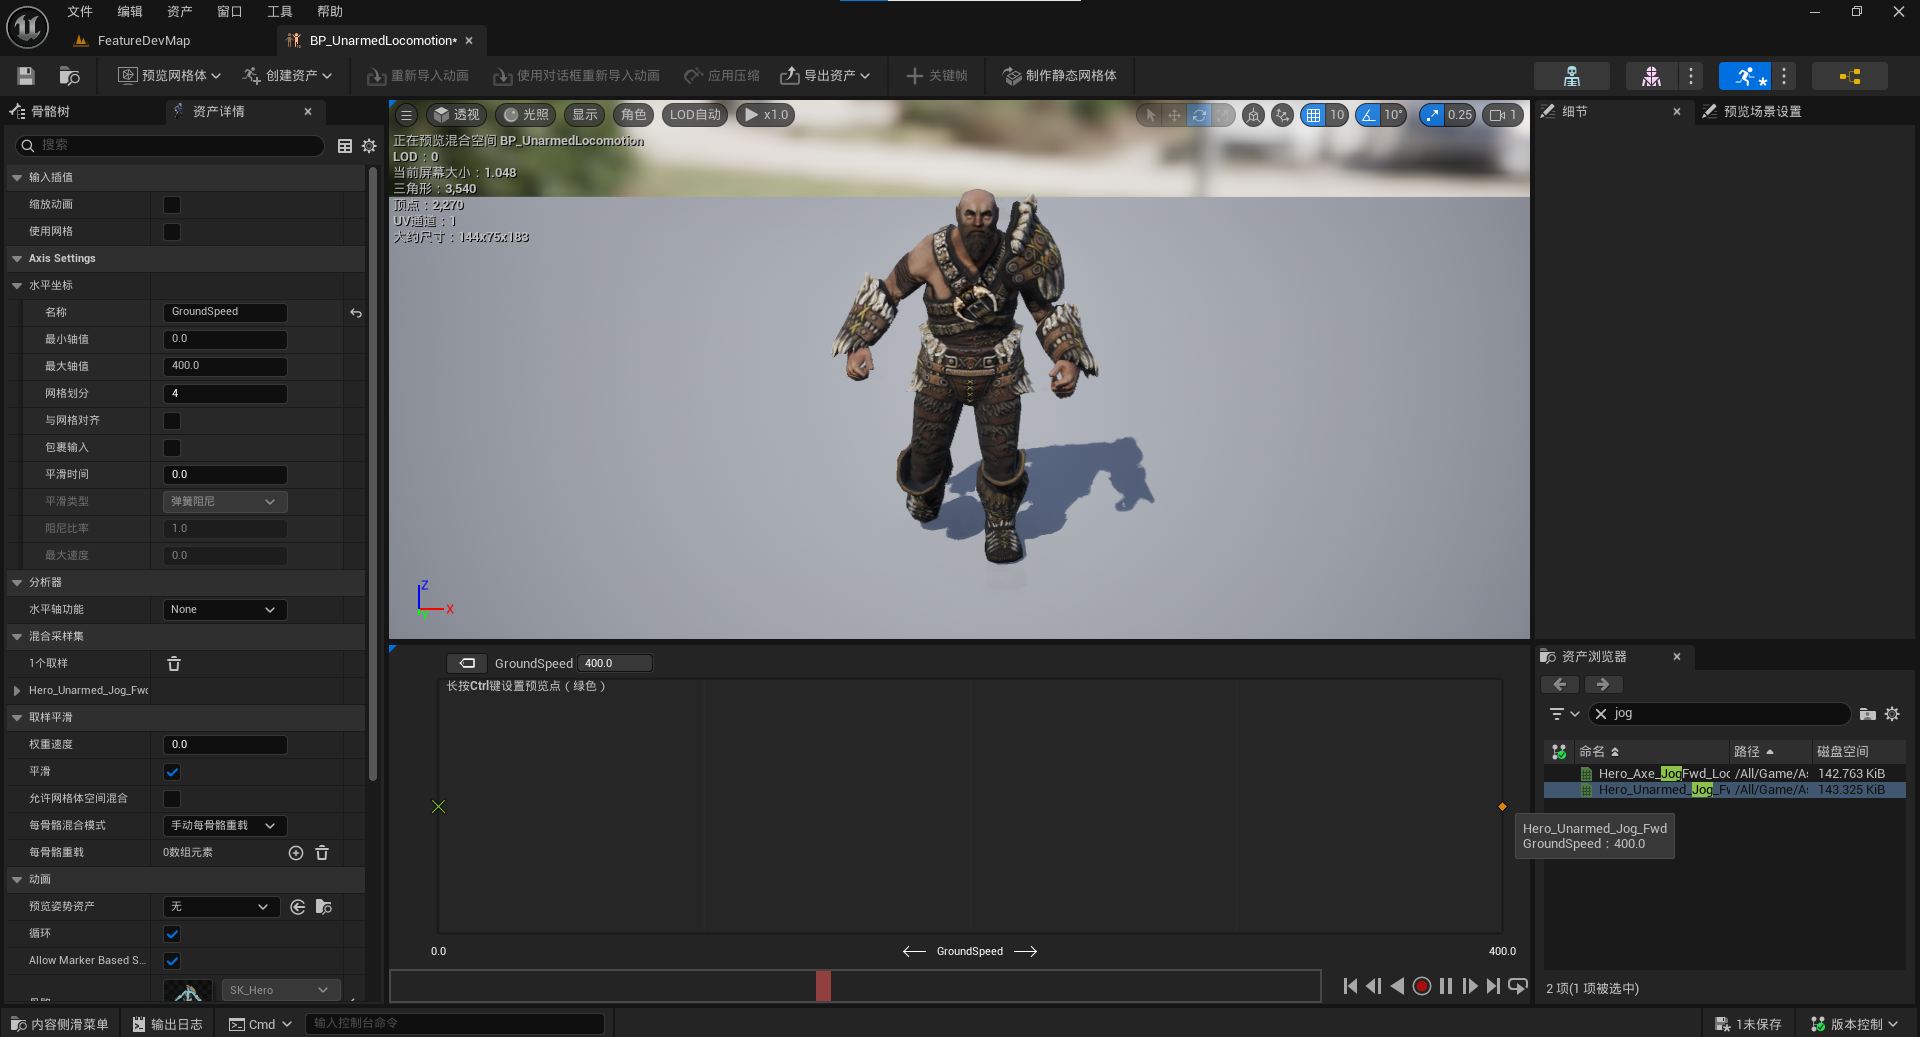Image resolution: width=1920 pixels, height=1037 pixels.
Task: Show folder path in asset browser
Action: point(1867,714)
